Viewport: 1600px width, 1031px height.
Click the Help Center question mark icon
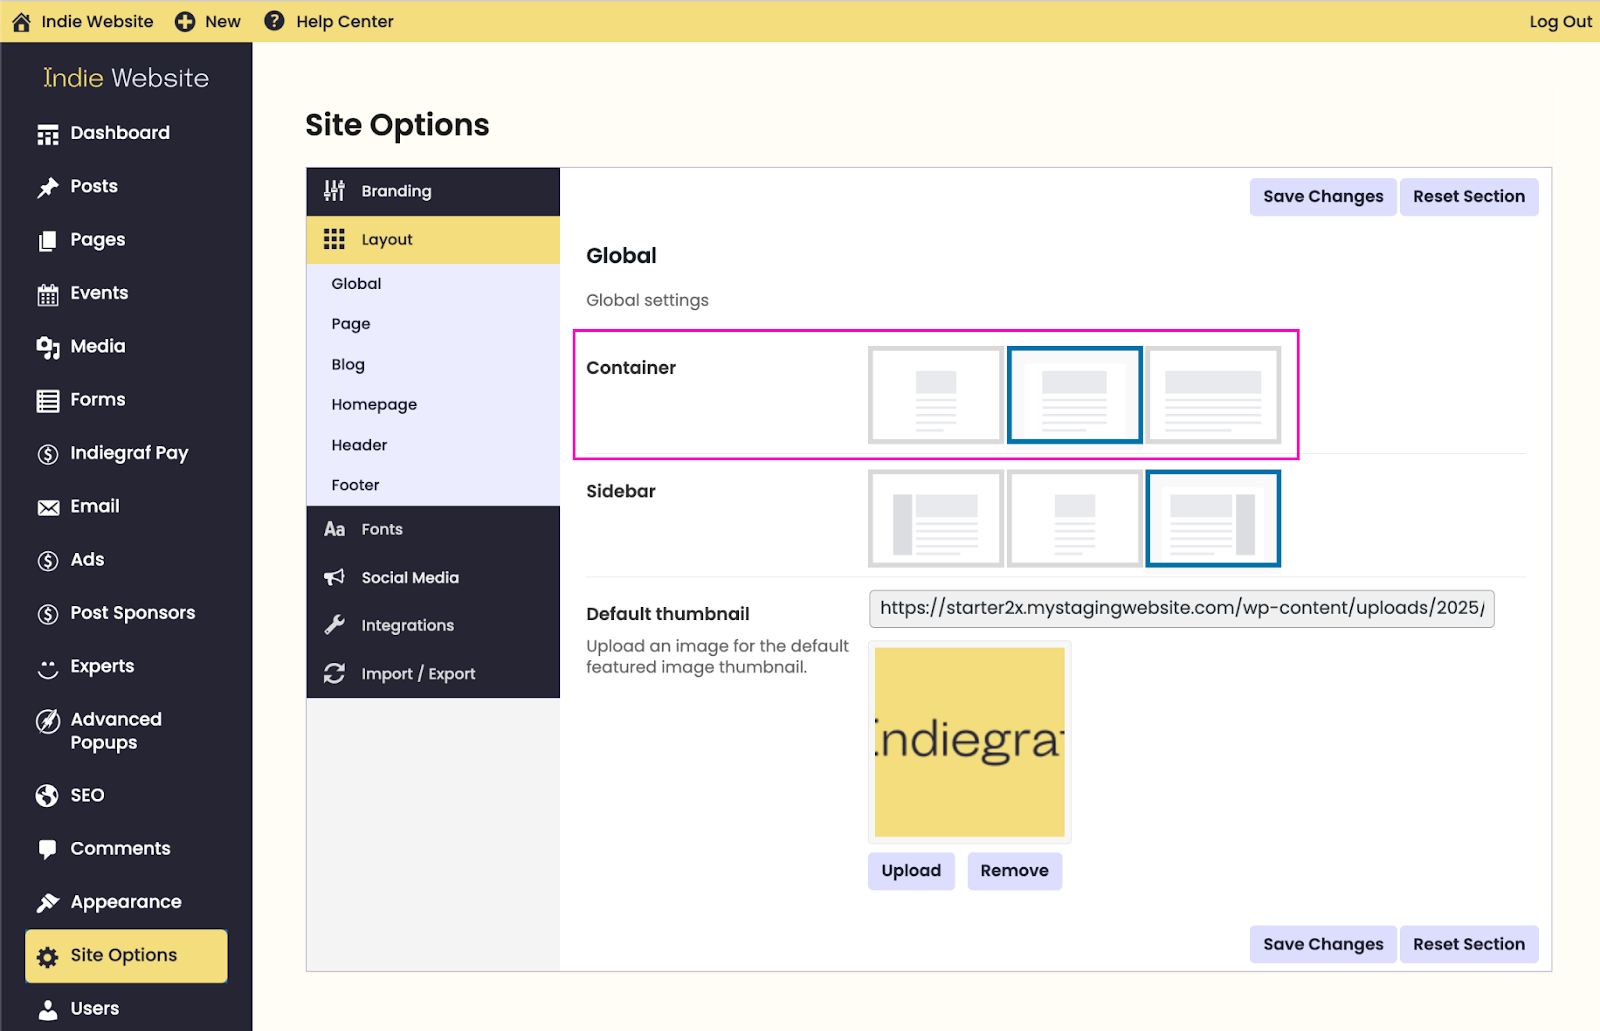point(274,21)
